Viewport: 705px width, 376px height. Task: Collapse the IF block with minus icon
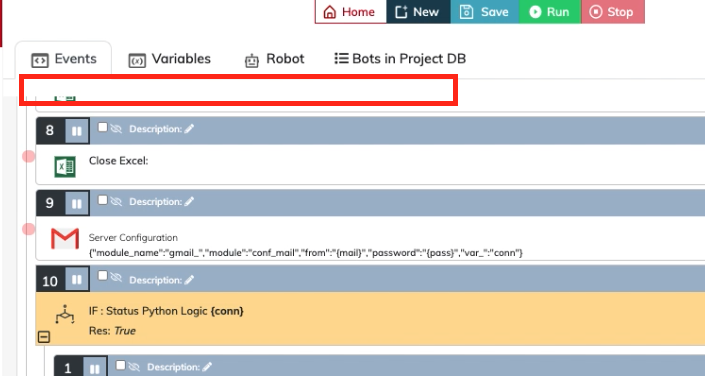[44, 336]
